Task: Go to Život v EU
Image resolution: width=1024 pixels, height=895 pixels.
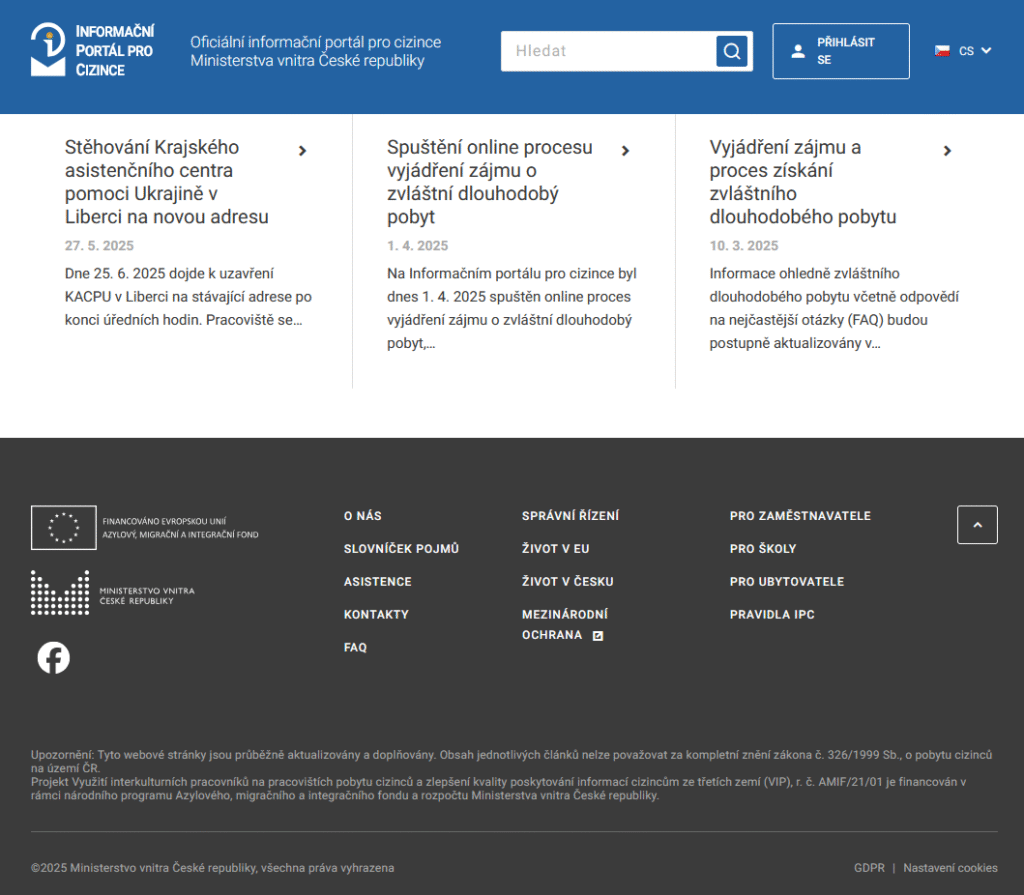Action: pos(555,549)
